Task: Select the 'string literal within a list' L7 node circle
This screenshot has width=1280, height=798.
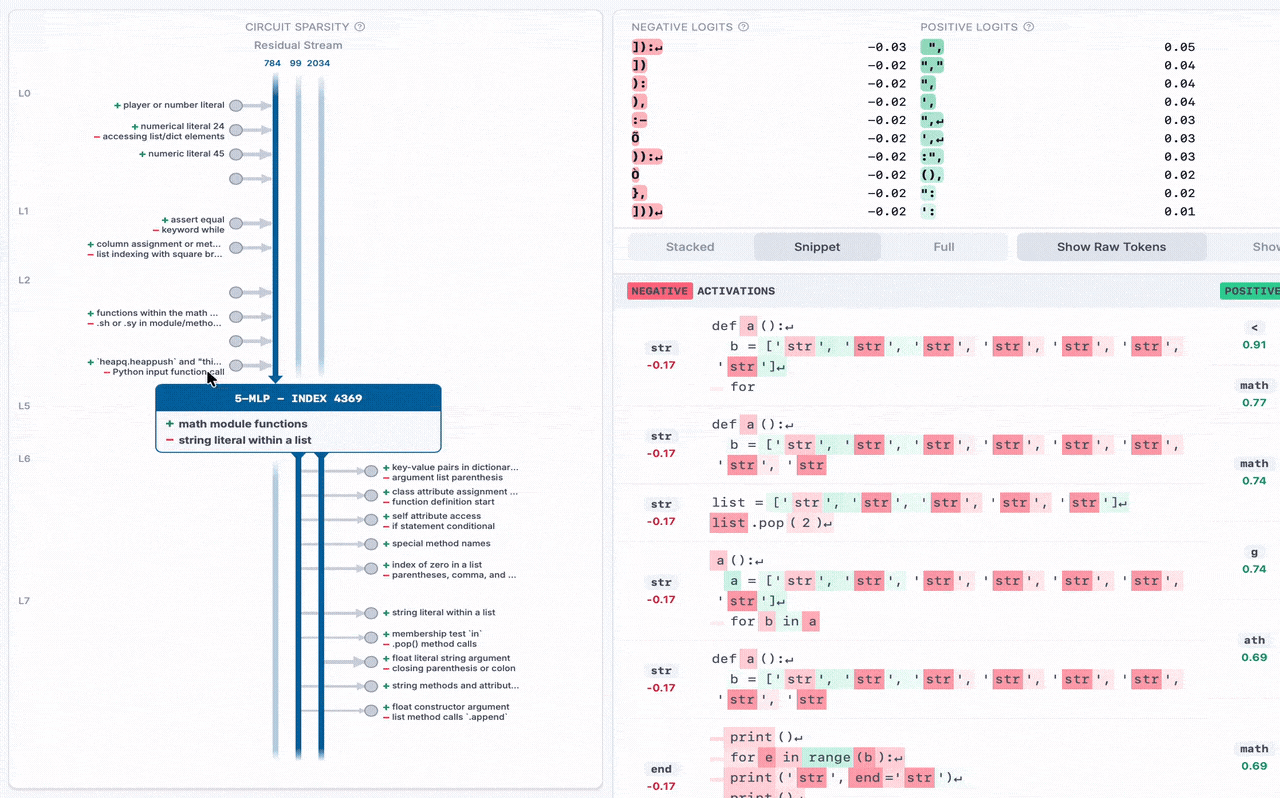Action: [x=371, y=613]
